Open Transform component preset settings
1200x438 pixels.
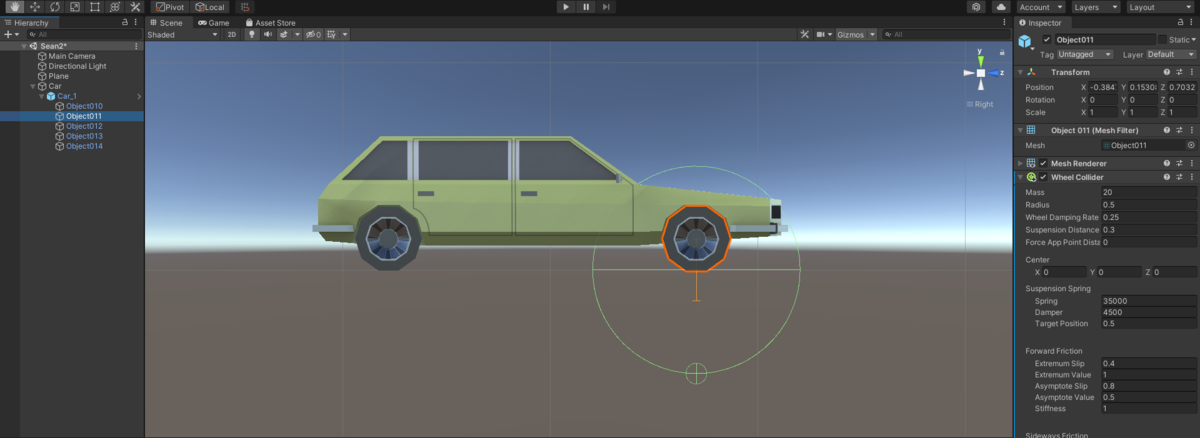pos(1179,72)
